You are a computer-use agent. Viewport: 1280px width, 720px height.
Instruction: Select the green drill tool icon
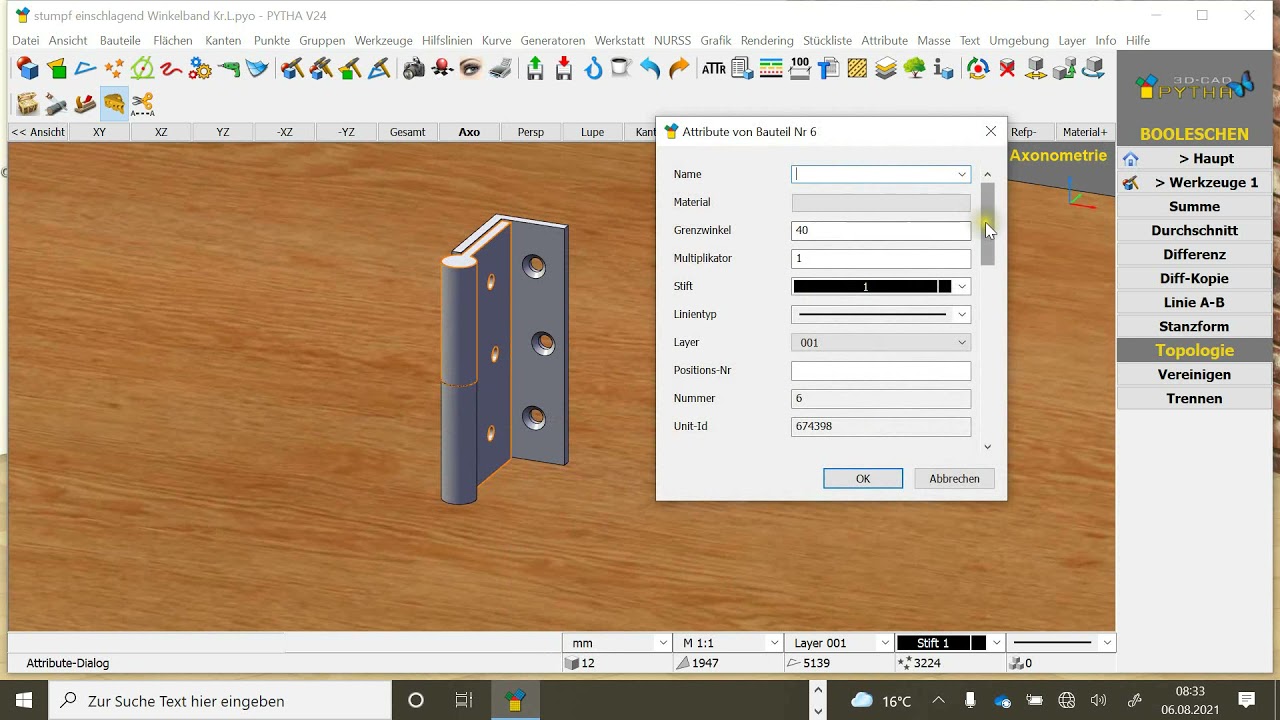[x=229, y=69]
